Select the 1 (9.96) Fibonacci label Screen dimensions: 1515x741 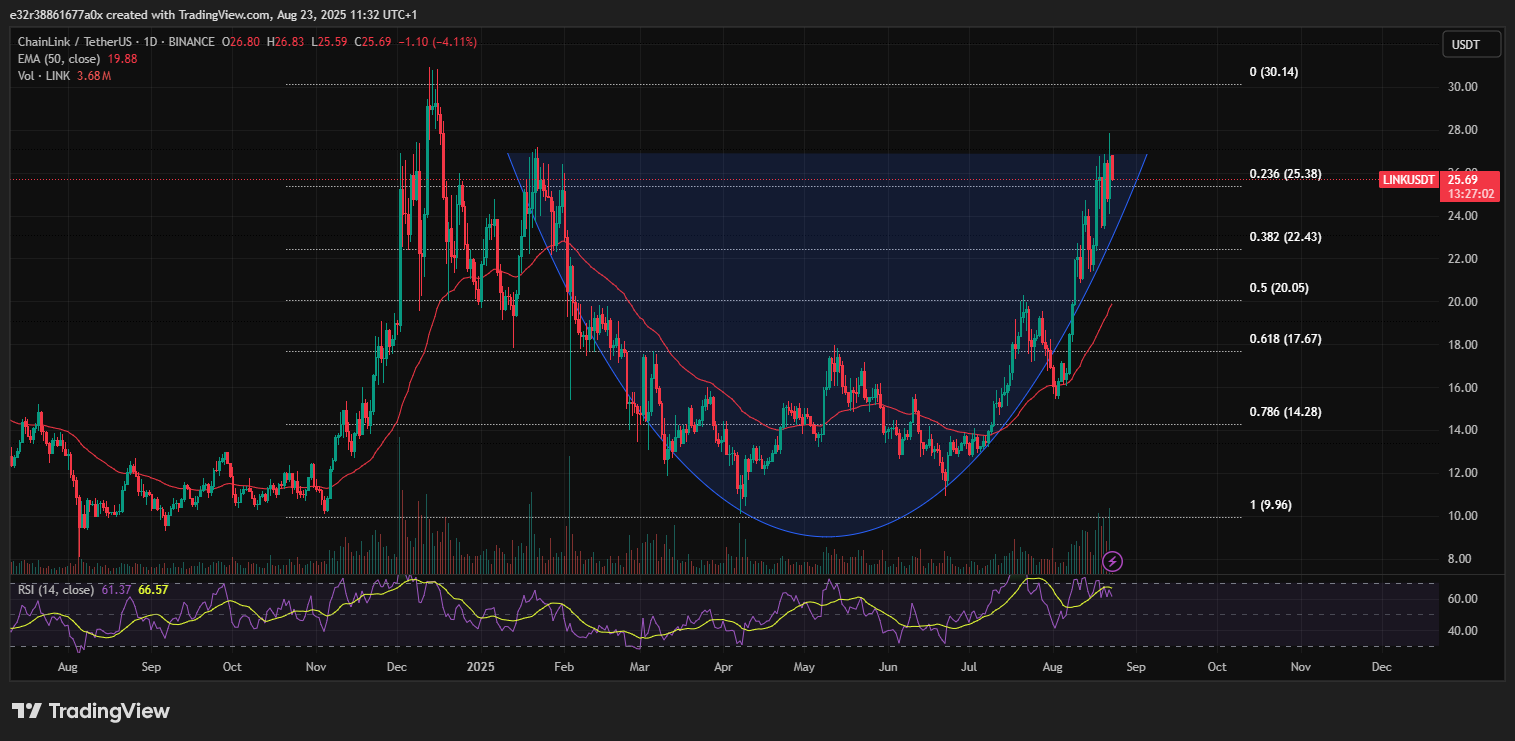1270,505
